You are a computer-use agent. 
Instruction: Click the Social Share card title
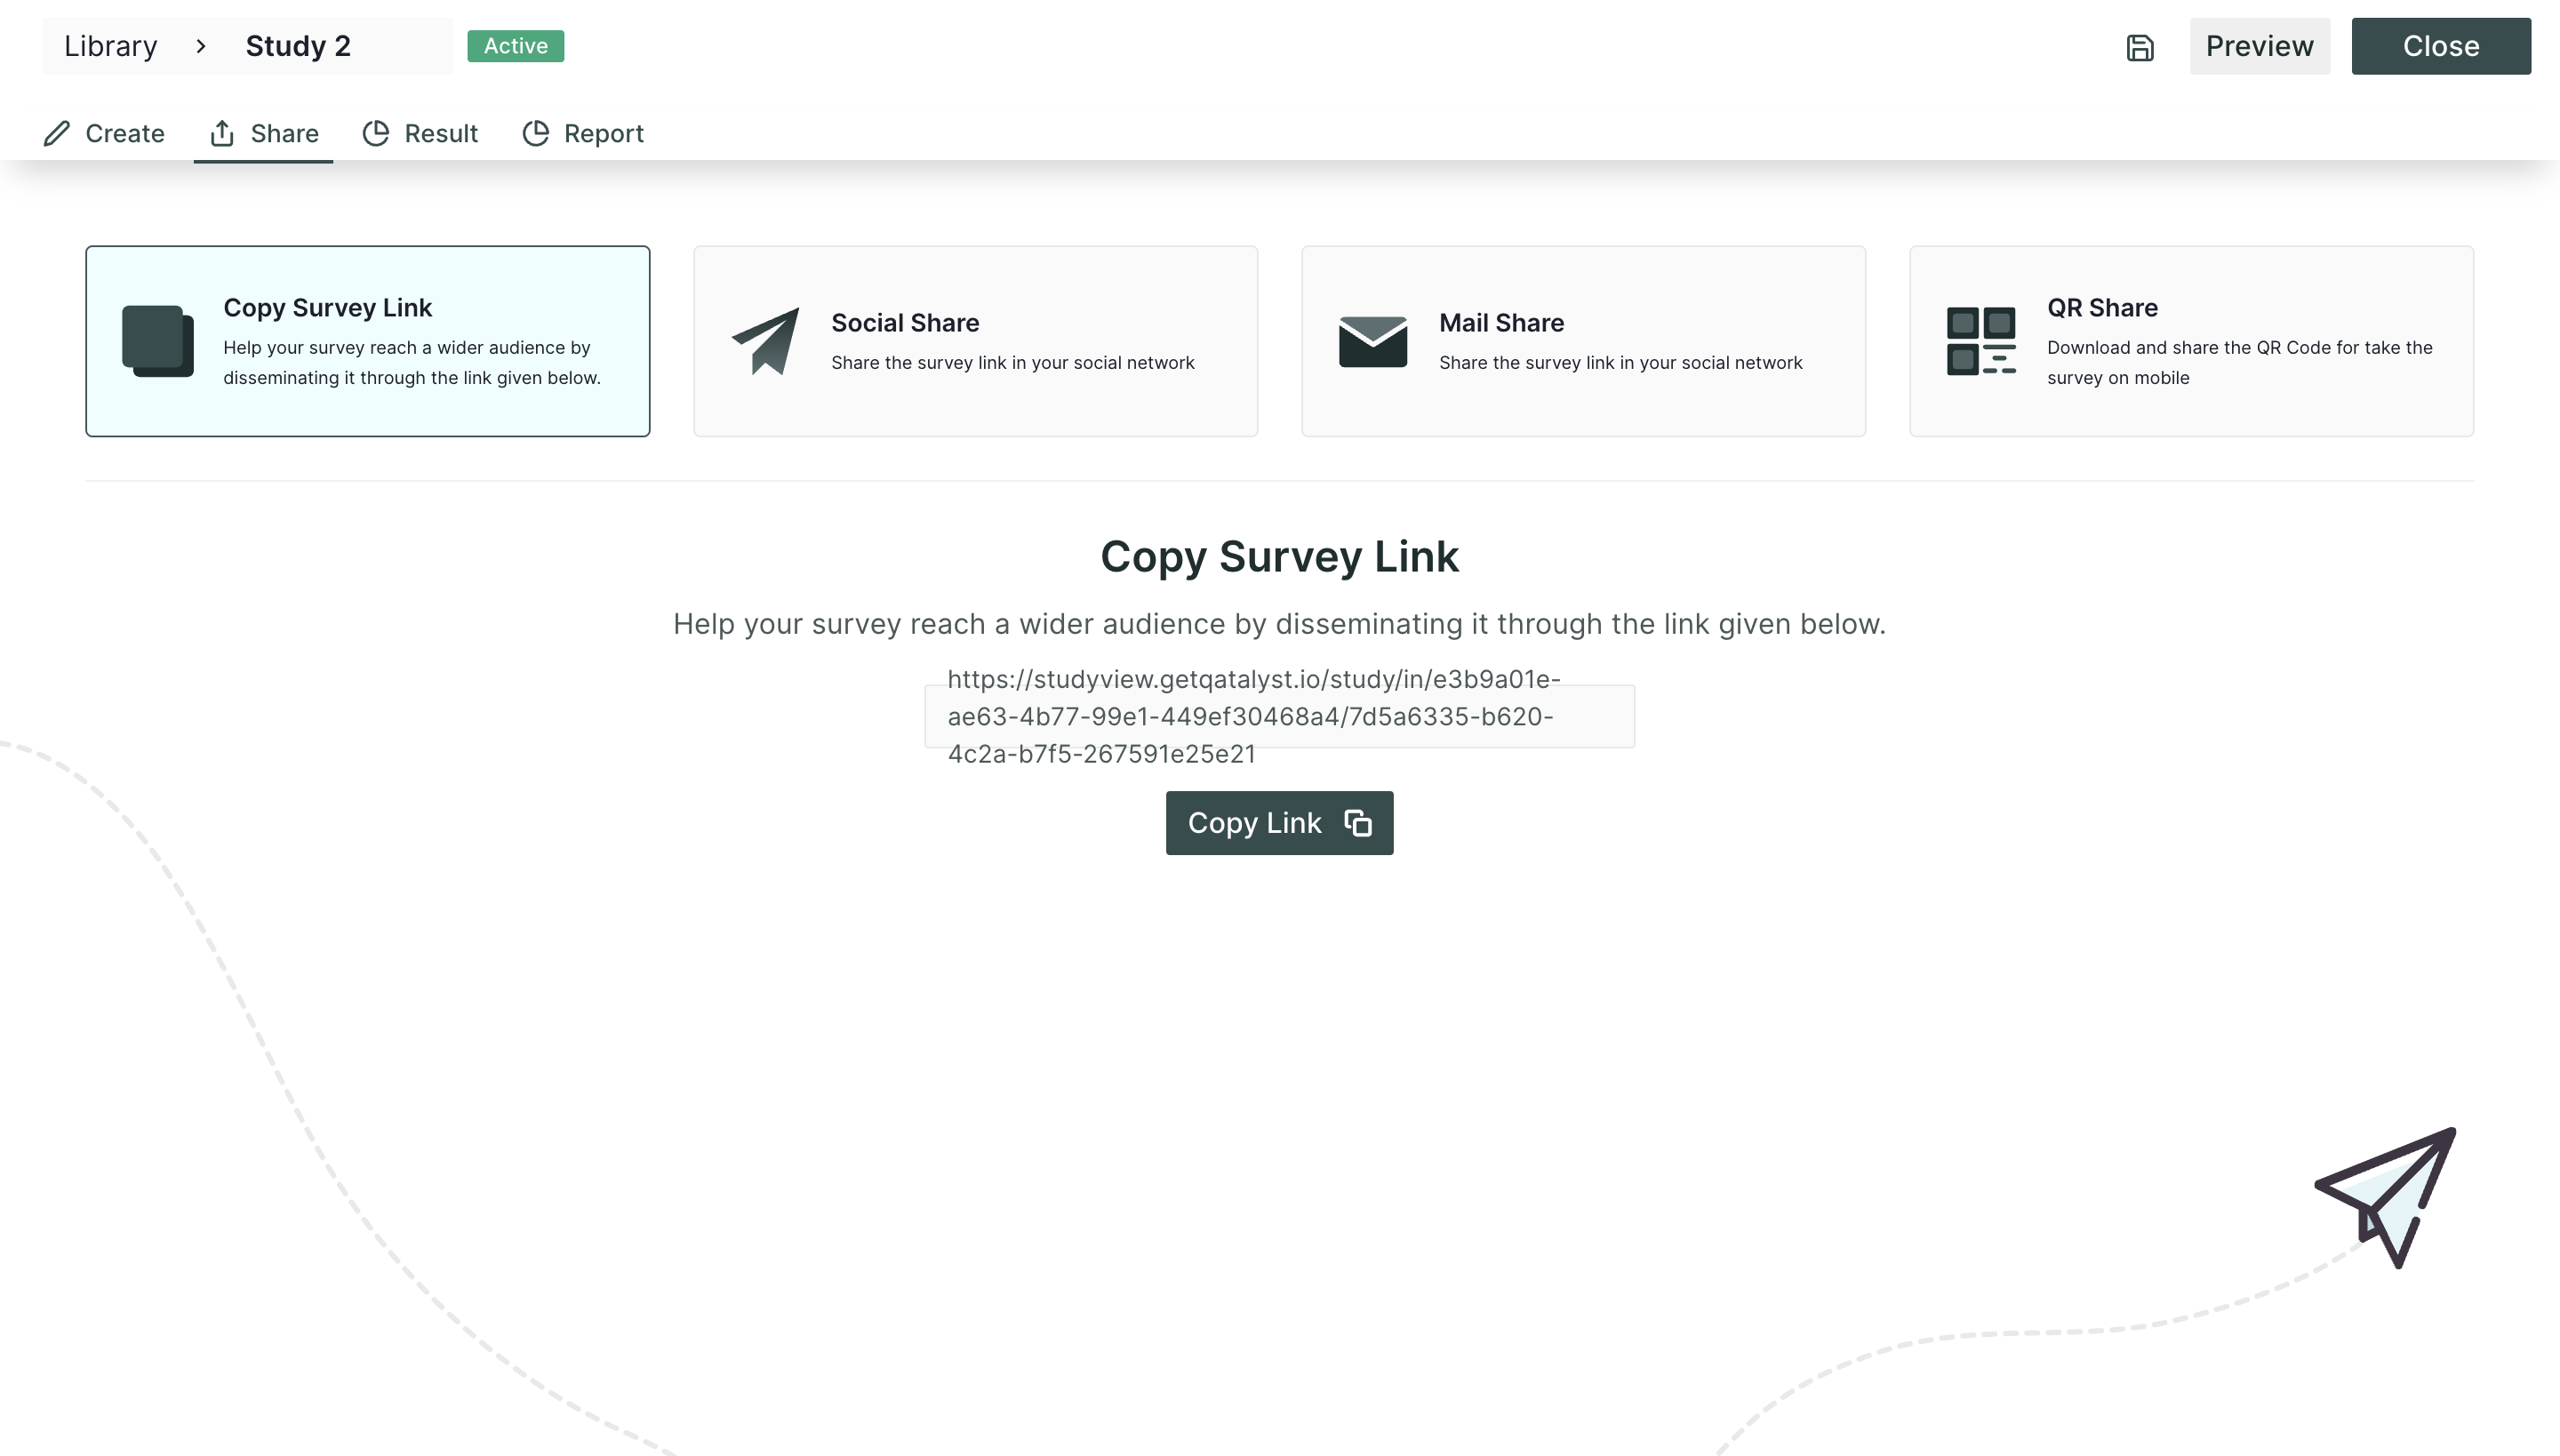pos(905,323)
